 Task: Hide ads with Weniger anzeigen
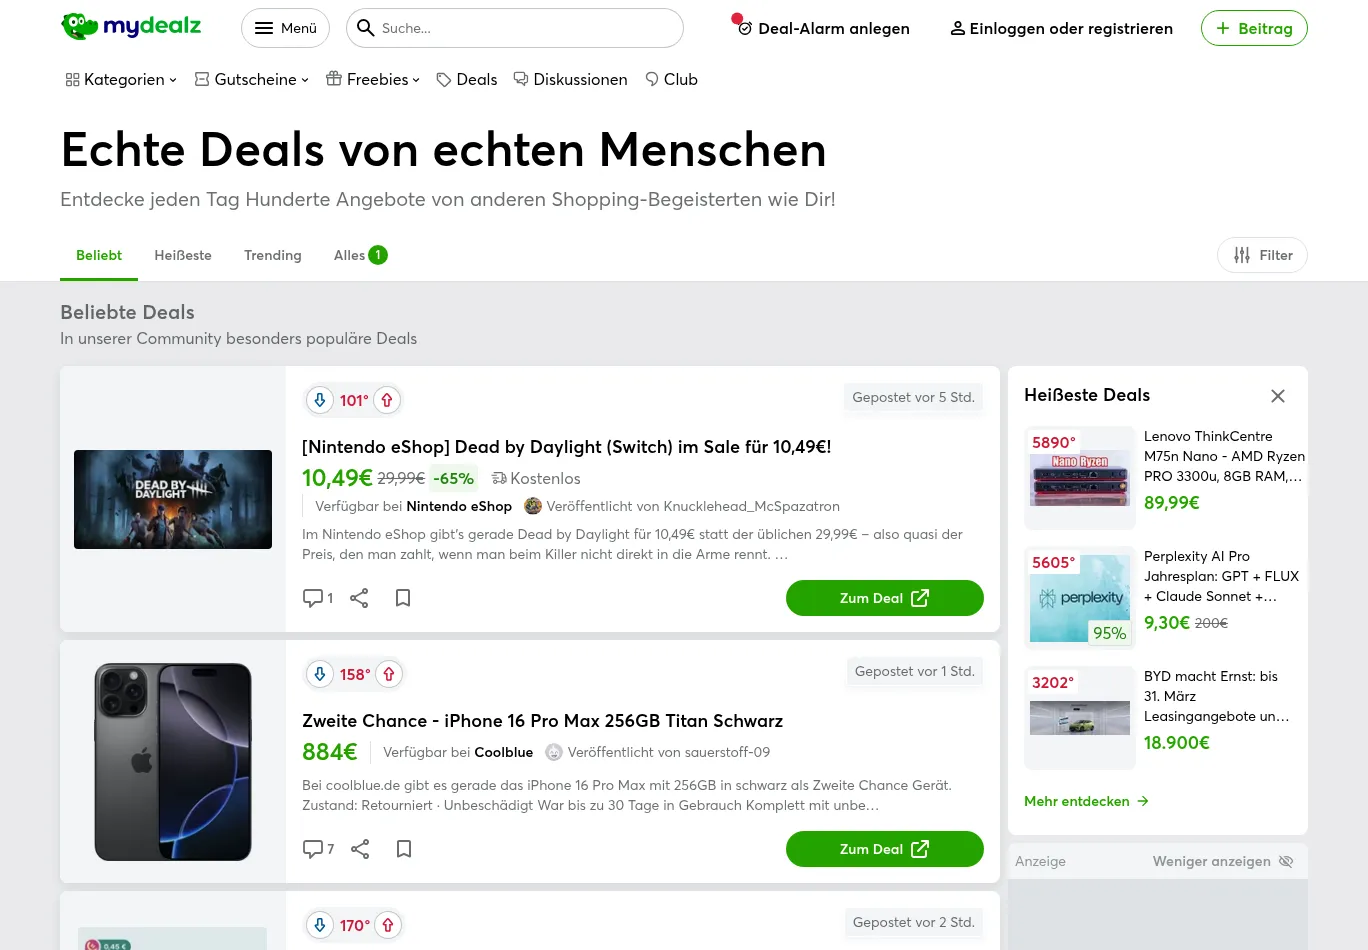click(x=1223, y=861)
